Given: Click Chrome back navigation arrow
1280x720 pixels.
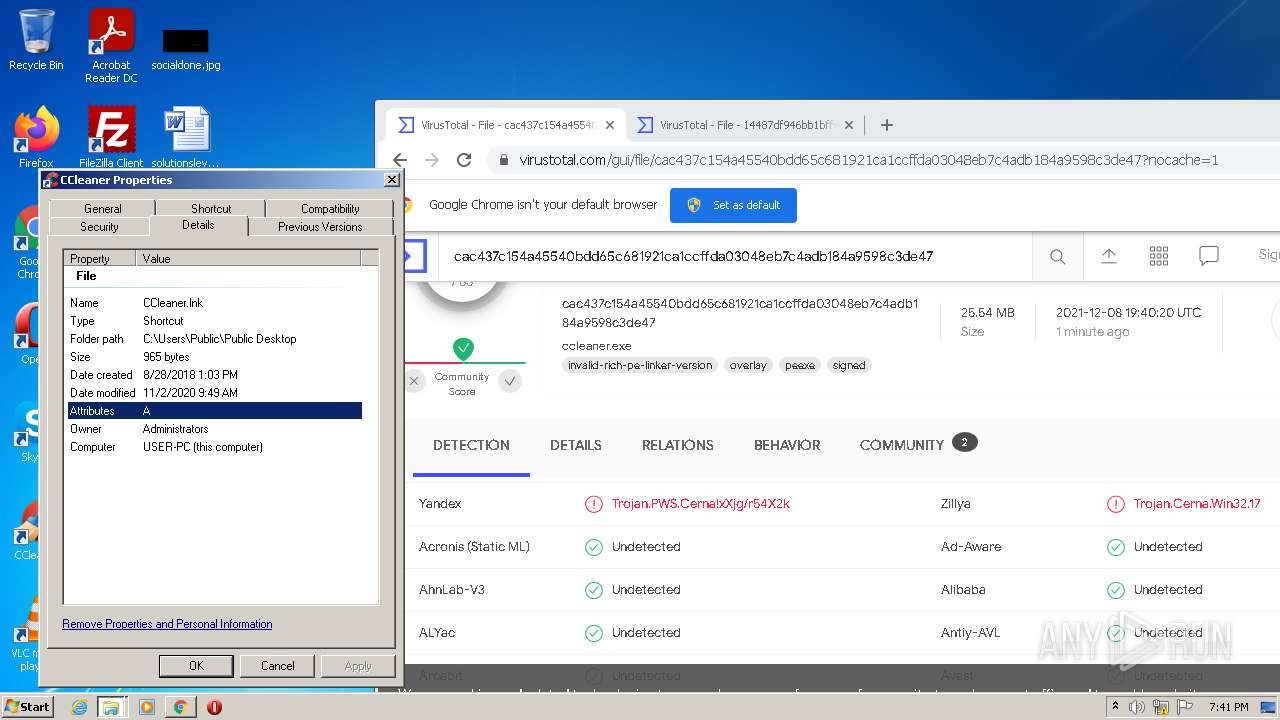Looking at the screenshot, I should click(400, 160).
